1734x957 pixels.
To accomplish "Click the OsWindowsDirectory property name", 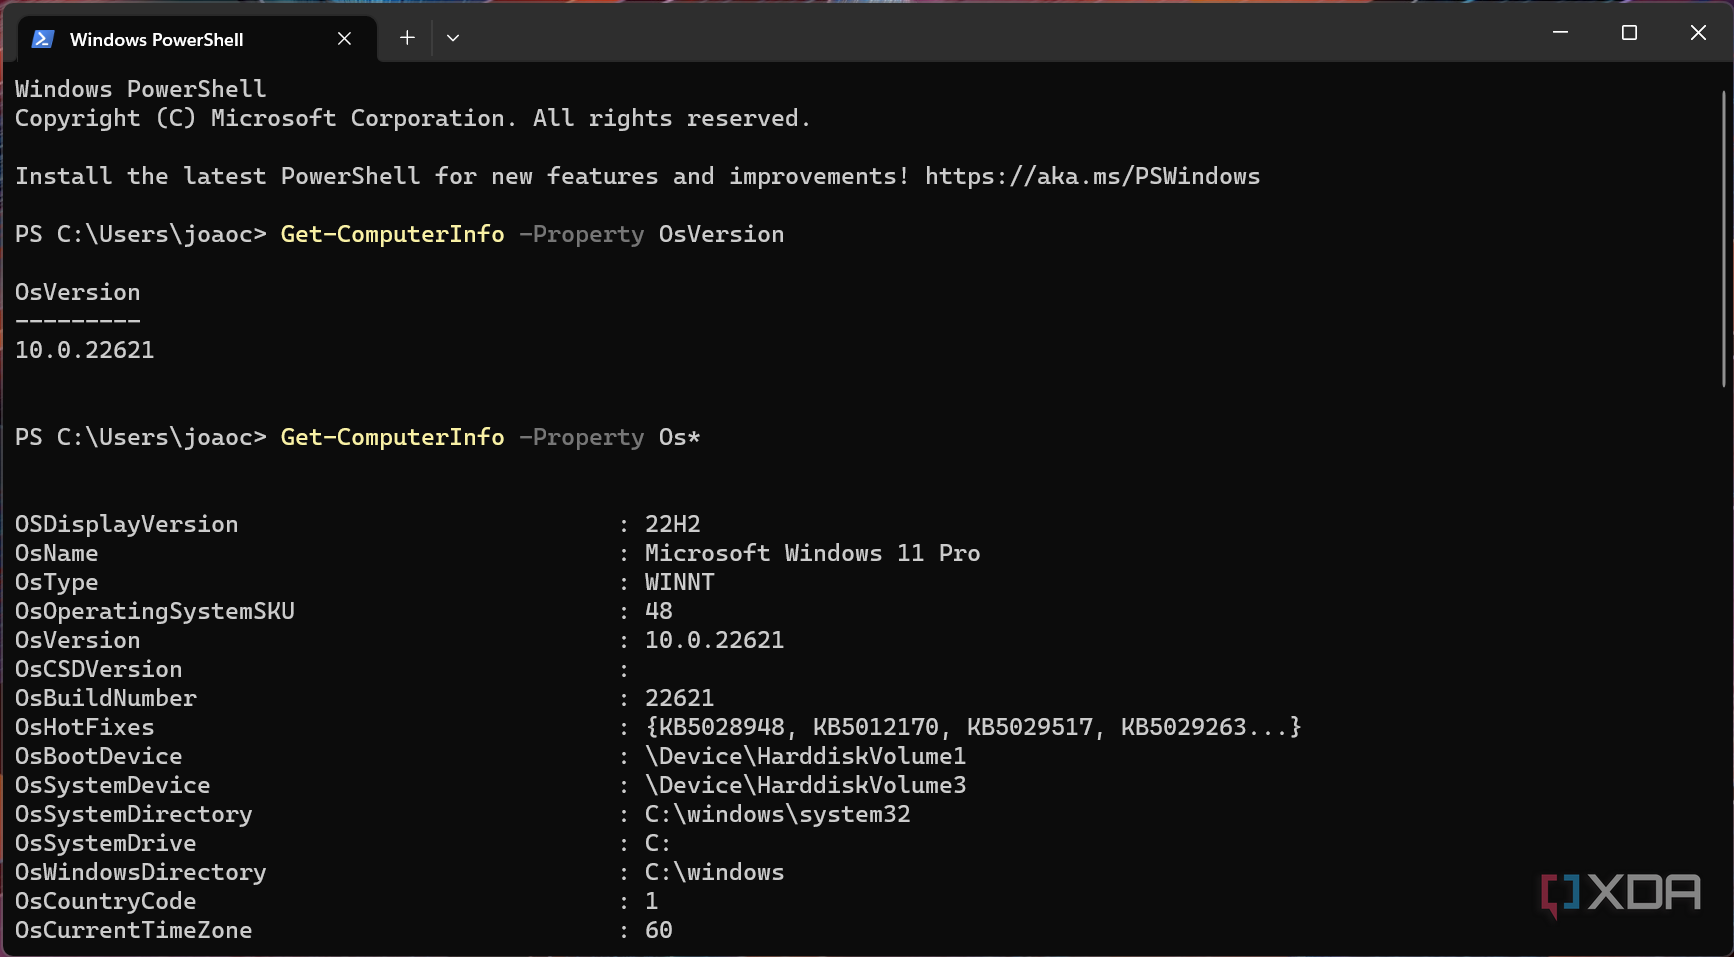I will tap(141, 872).
